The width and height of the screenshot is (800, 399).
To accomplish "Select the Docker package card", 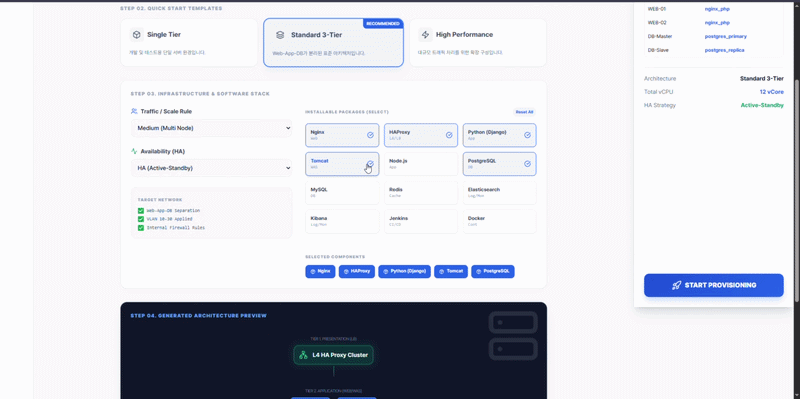I will tap(499, 221).
